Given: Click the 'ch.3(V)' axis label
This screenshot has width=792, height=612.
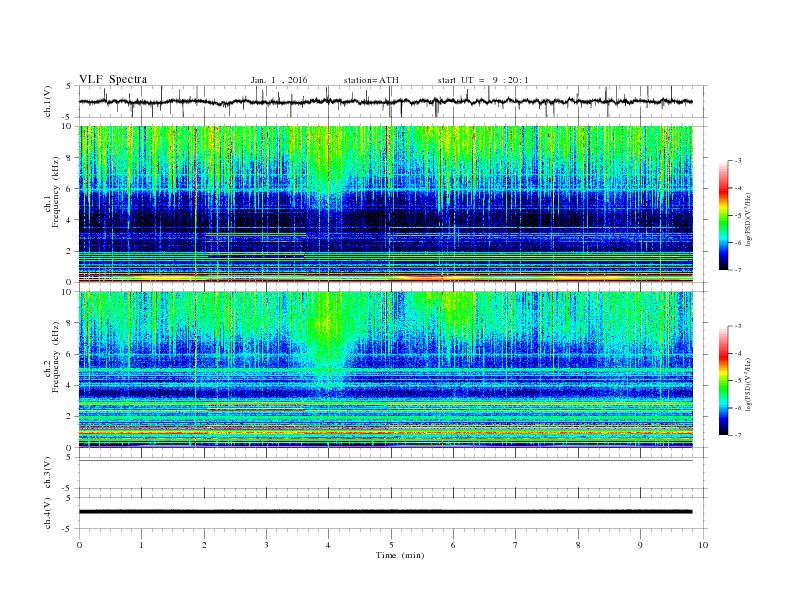Looking at the screenshot, I should [48, 473].
